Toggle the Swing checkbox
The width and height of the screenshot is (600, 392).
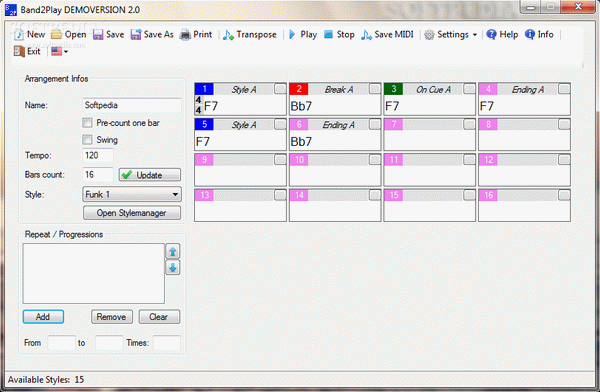coord(87,139)
